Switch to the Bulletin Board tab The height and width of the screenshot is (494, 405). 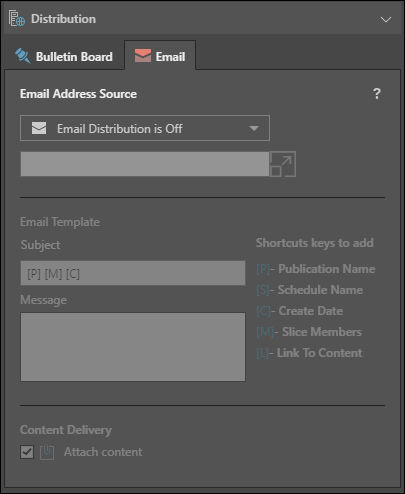[x=64, y=56]
